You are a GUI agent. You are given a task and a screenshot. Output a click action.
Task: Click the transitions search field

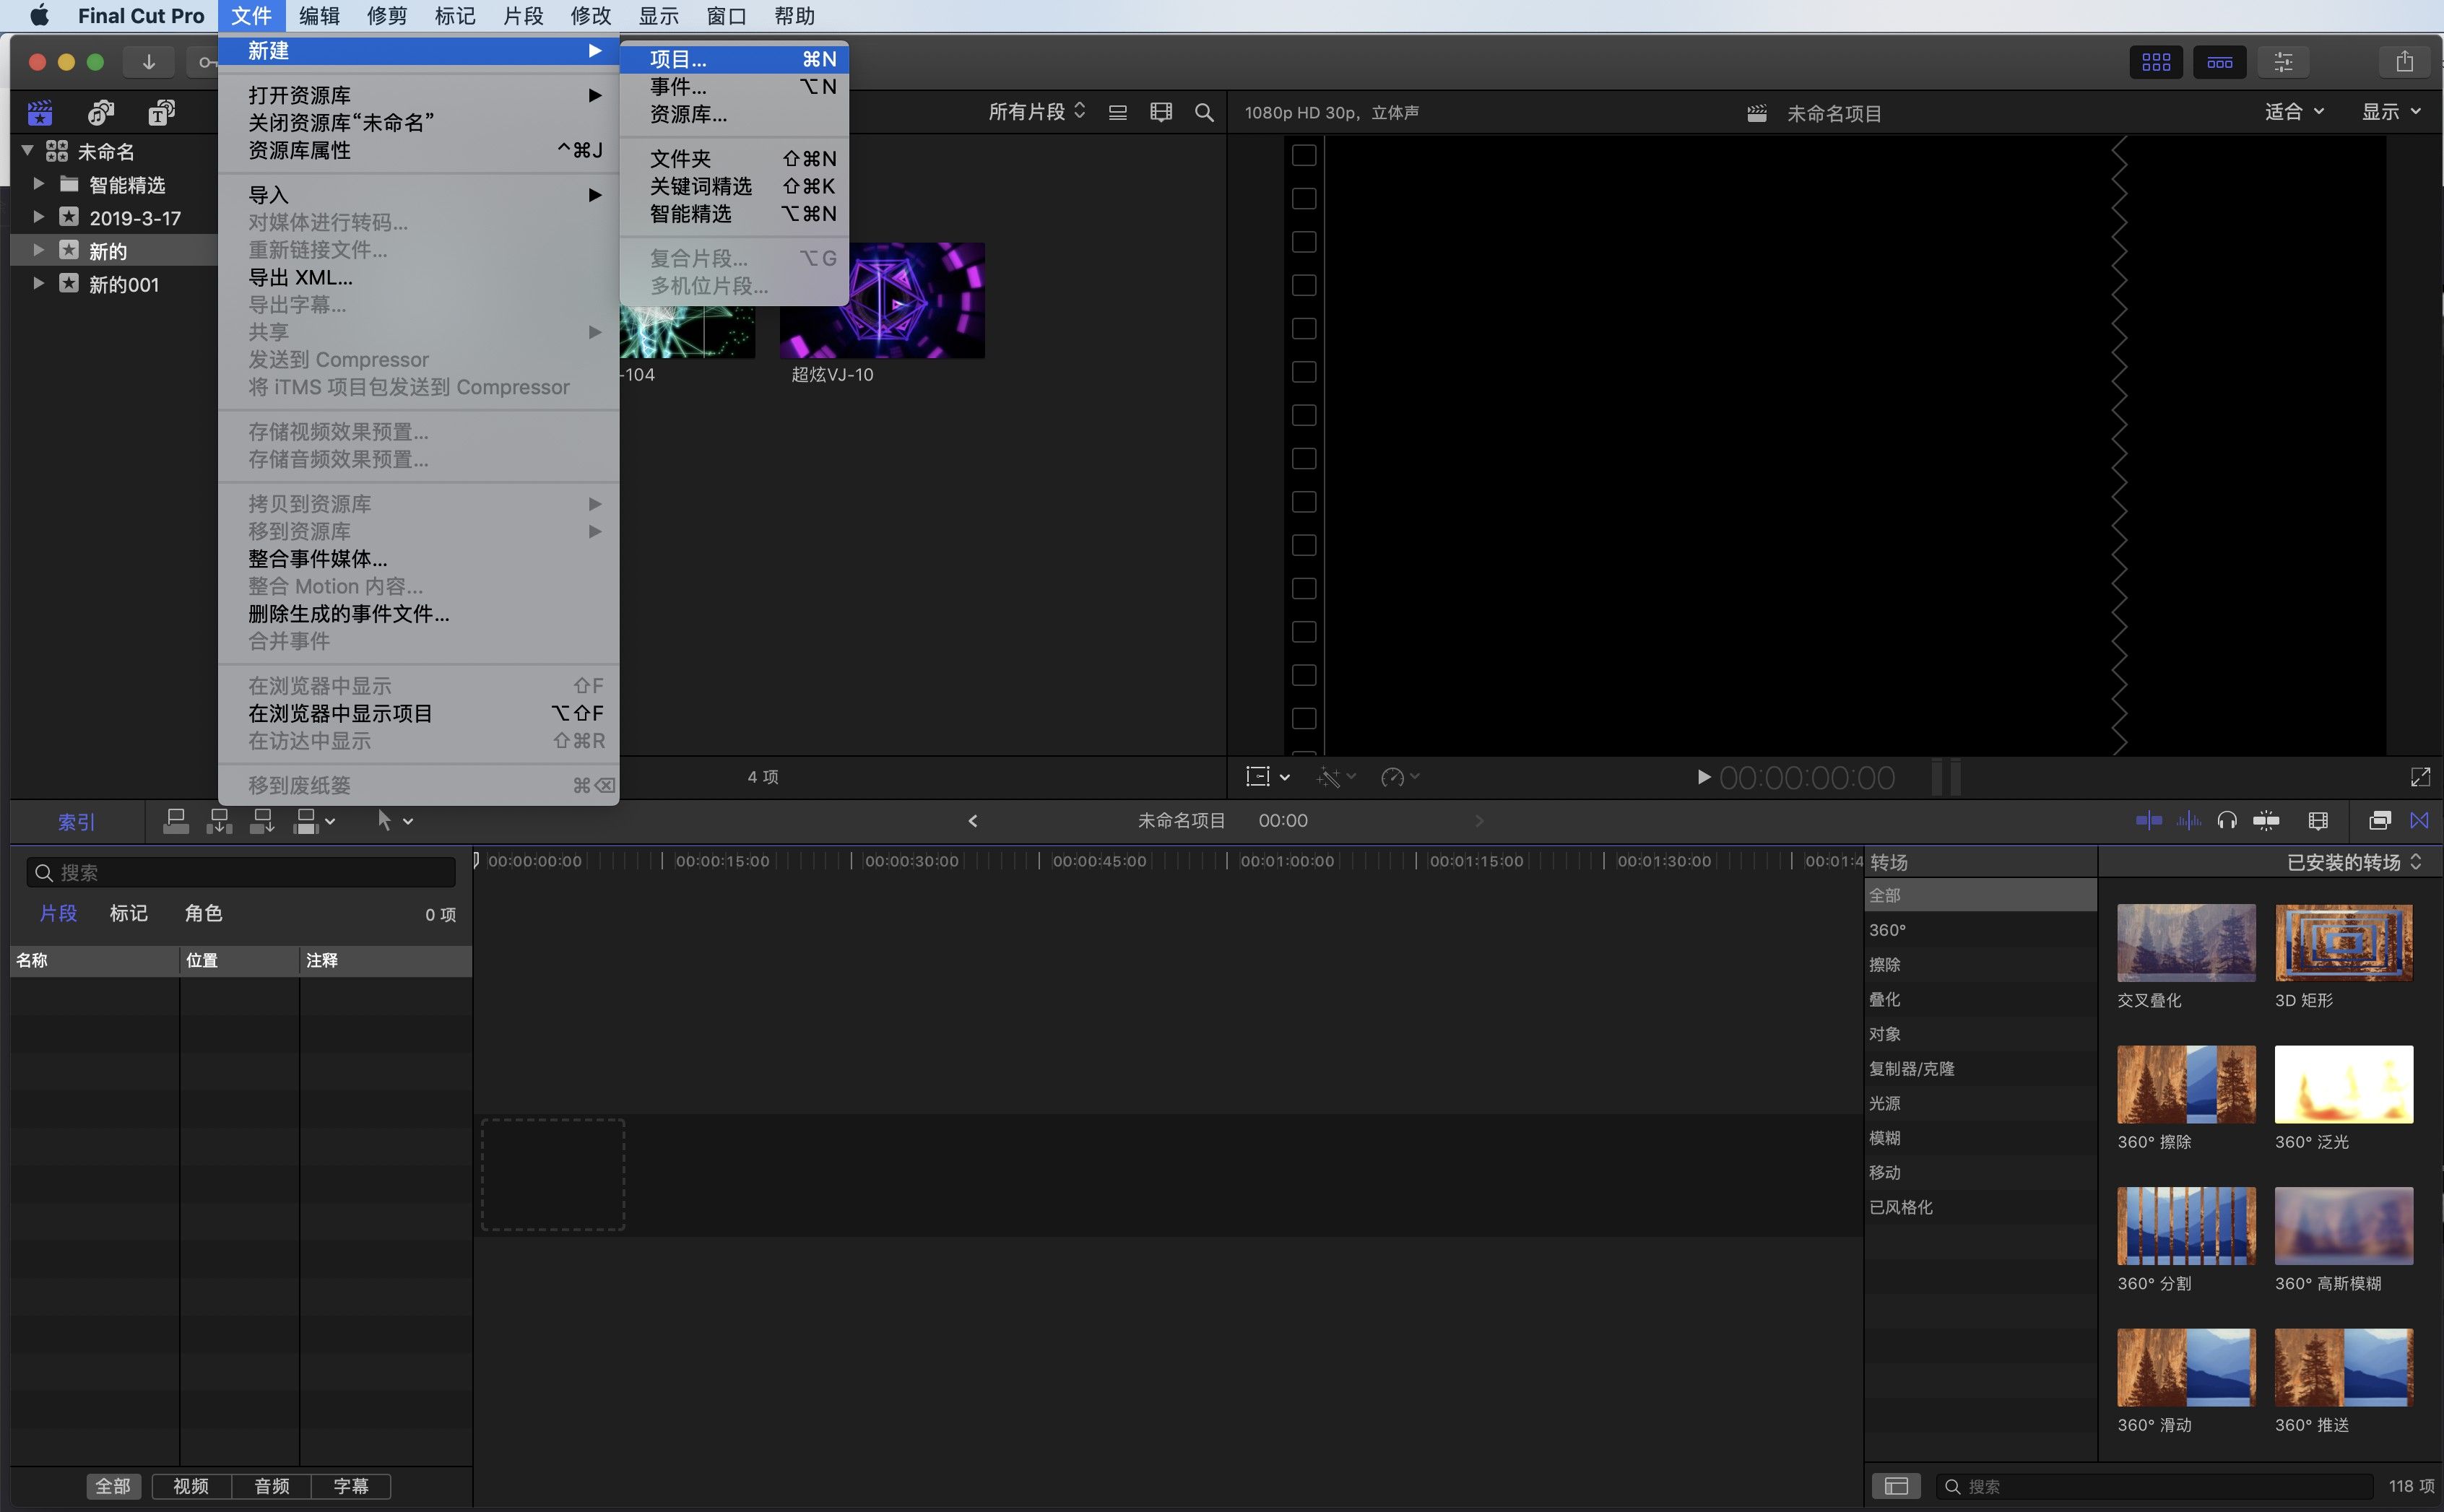coord(2154,1486)
